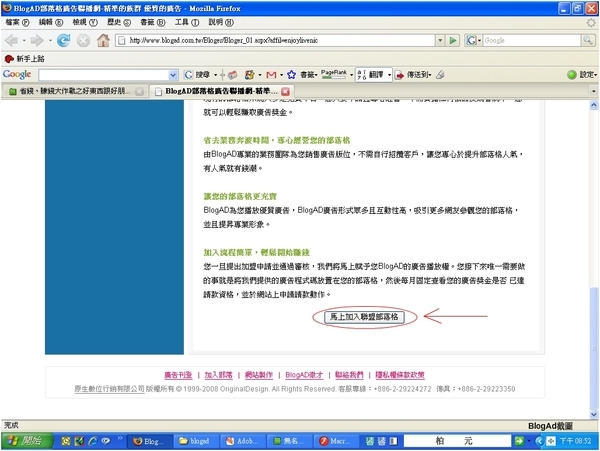Open the 原生數位行銷有限公司 link
This screenshot has height=451, width=600.
coord(109,389)
